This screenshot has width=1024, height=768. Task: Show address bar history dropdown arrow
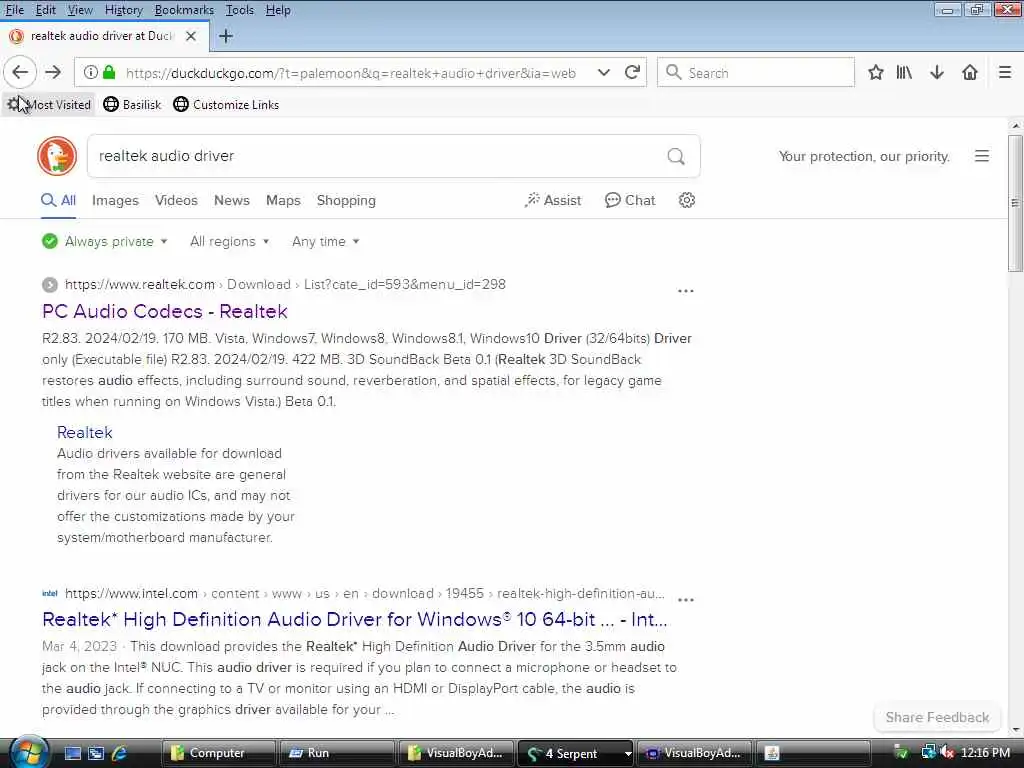603,72
